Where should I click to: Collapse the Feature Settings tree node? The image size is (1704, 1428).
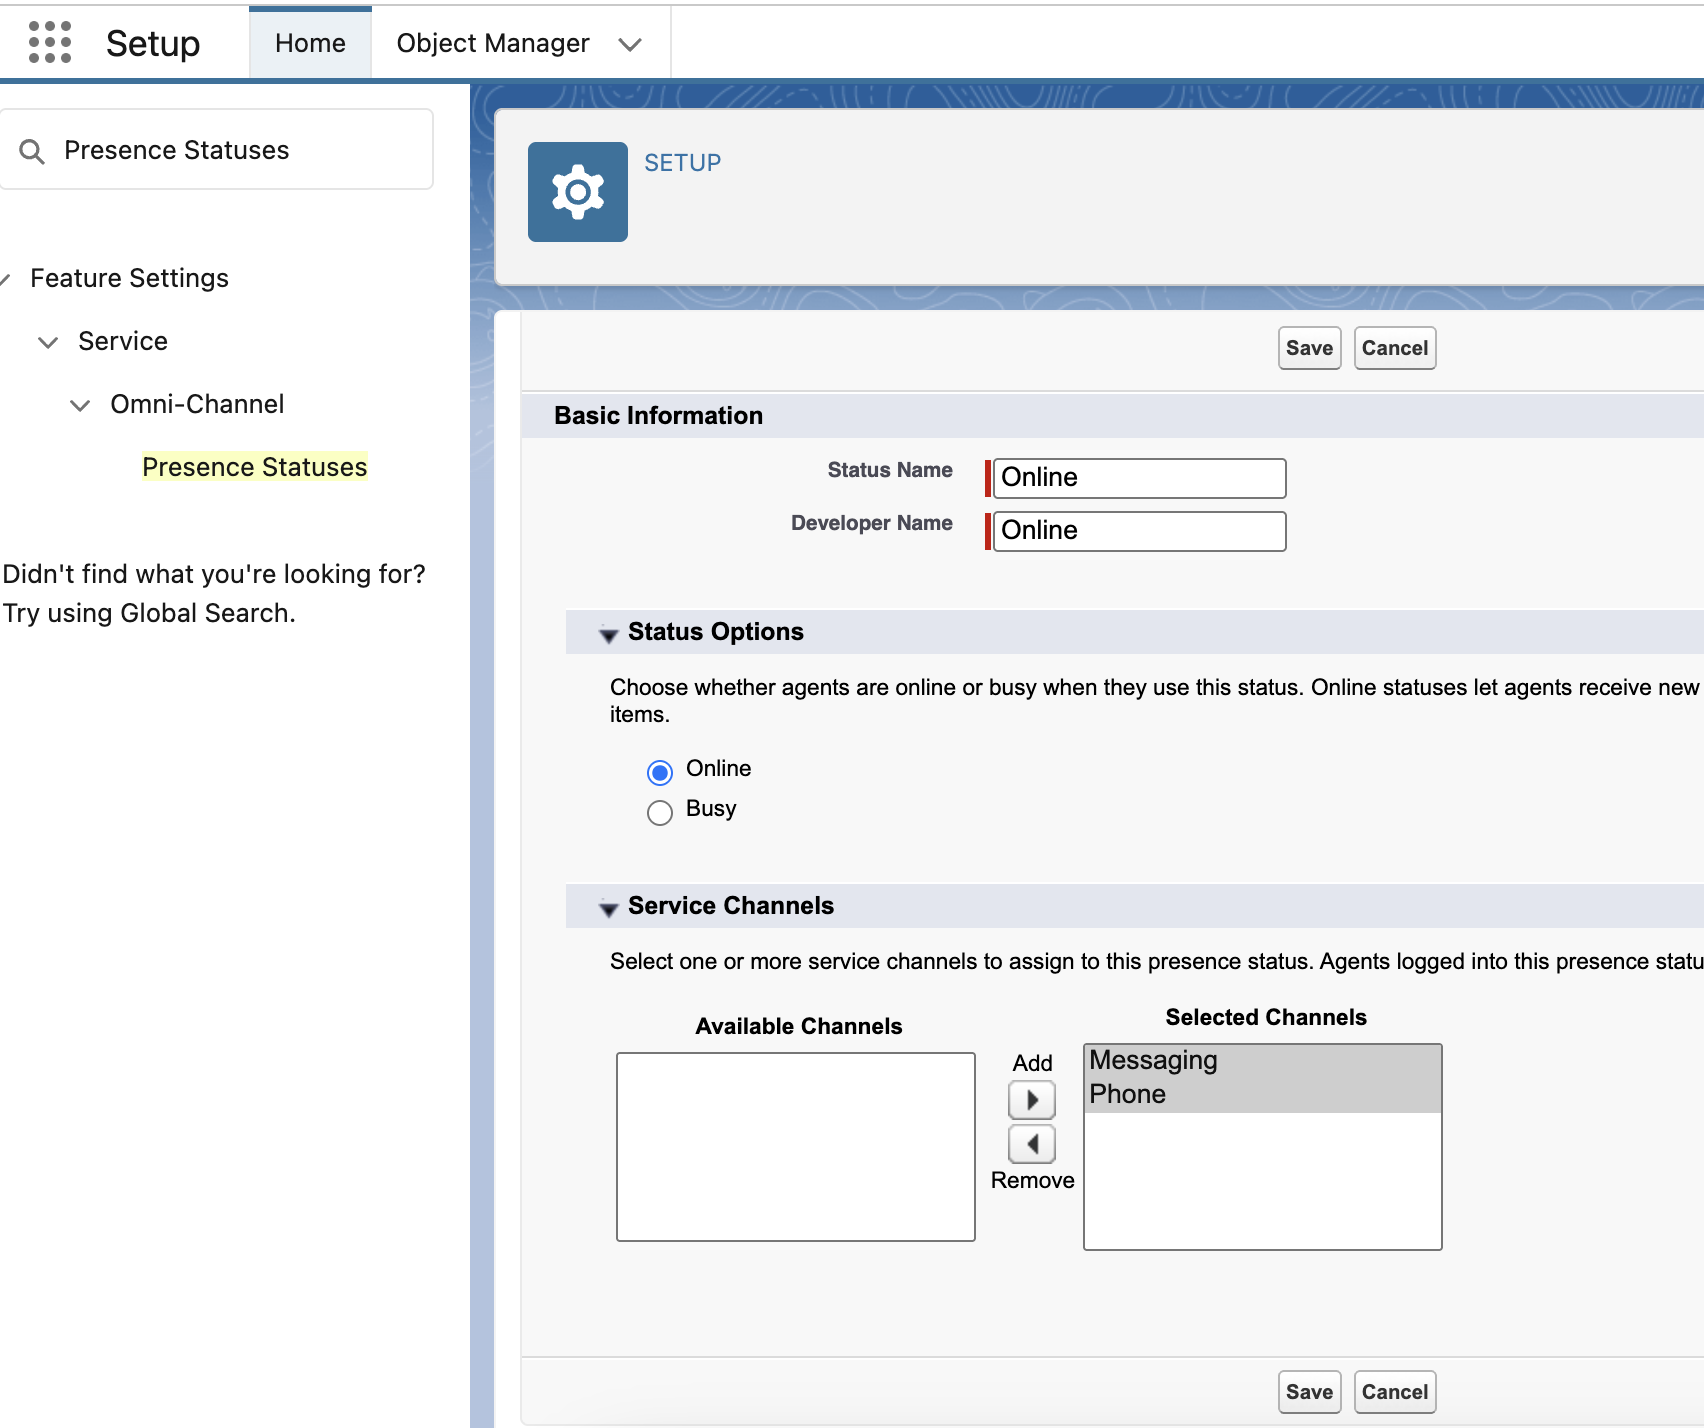[4, 279]
